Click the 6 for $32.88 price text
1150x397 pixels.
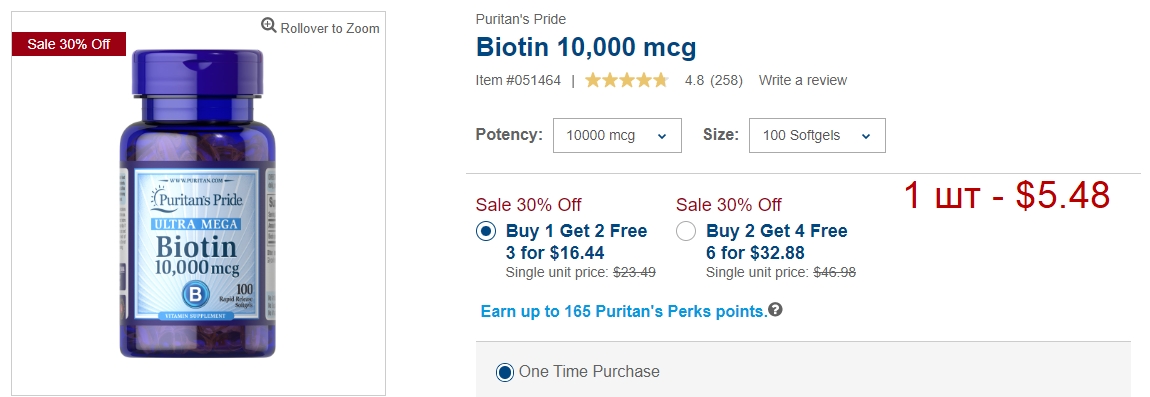[x=755, y=253]
